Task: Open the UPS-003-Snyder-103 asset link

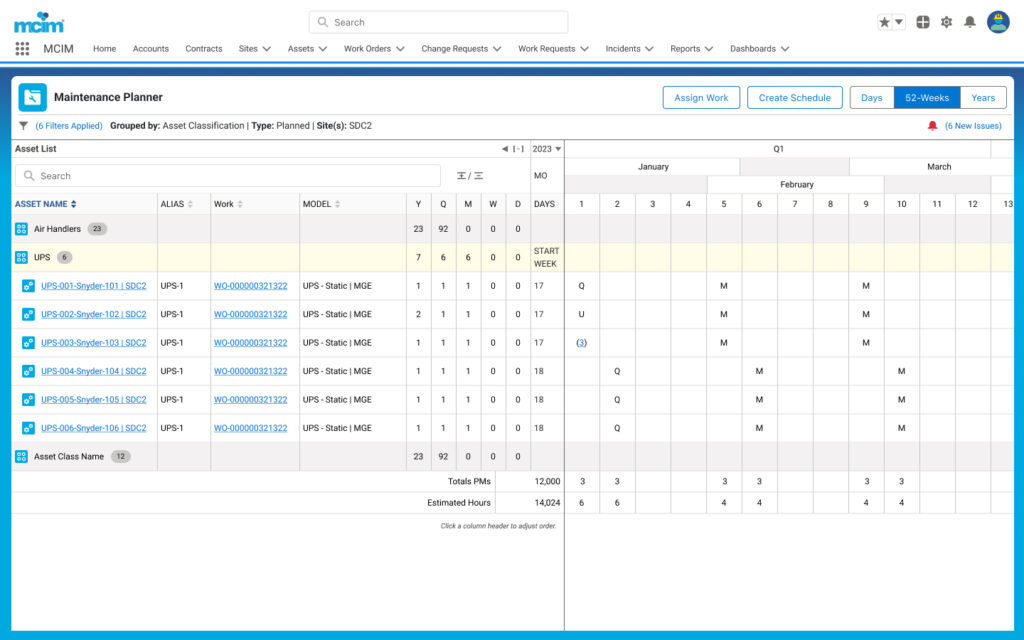Action: 93,342
